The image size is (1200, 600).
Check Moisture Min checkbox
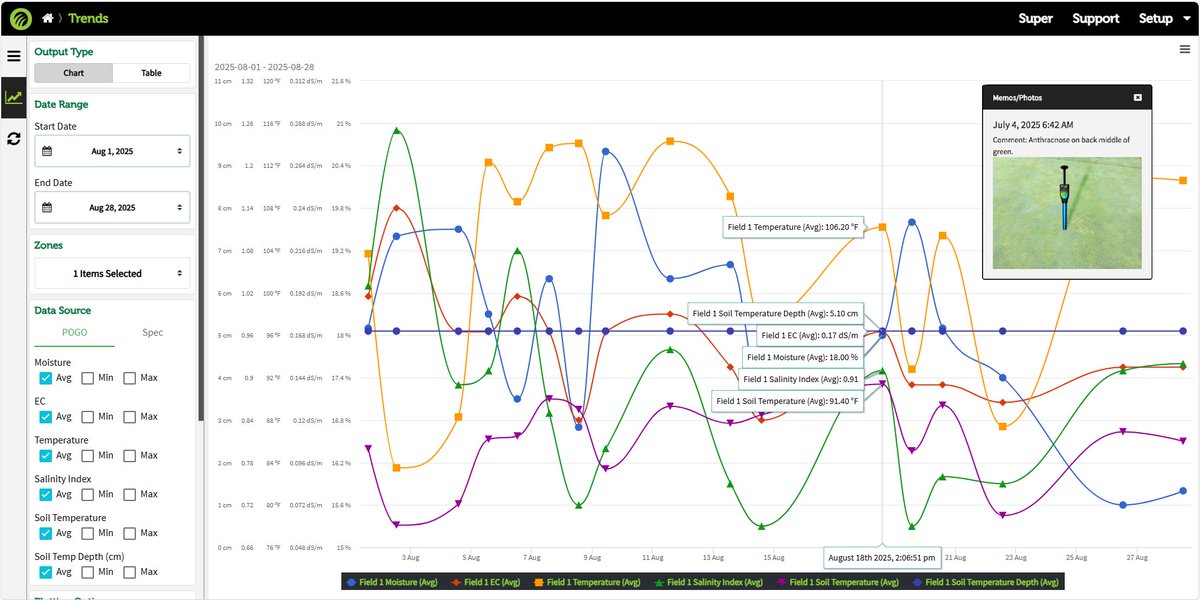tap(87, 378)
